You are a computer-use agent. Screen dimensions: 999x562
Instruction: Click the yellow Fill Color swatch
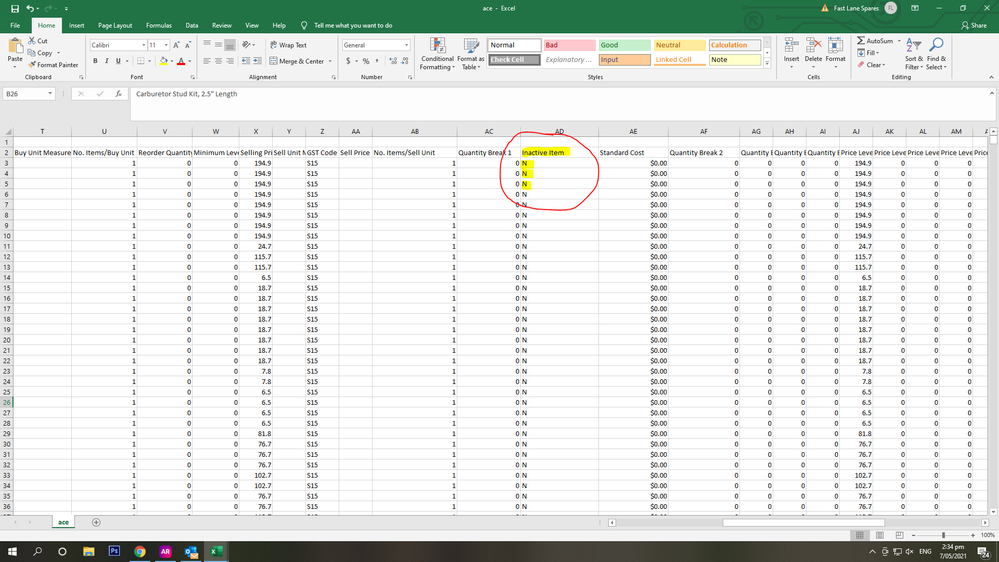coord(163,61)
